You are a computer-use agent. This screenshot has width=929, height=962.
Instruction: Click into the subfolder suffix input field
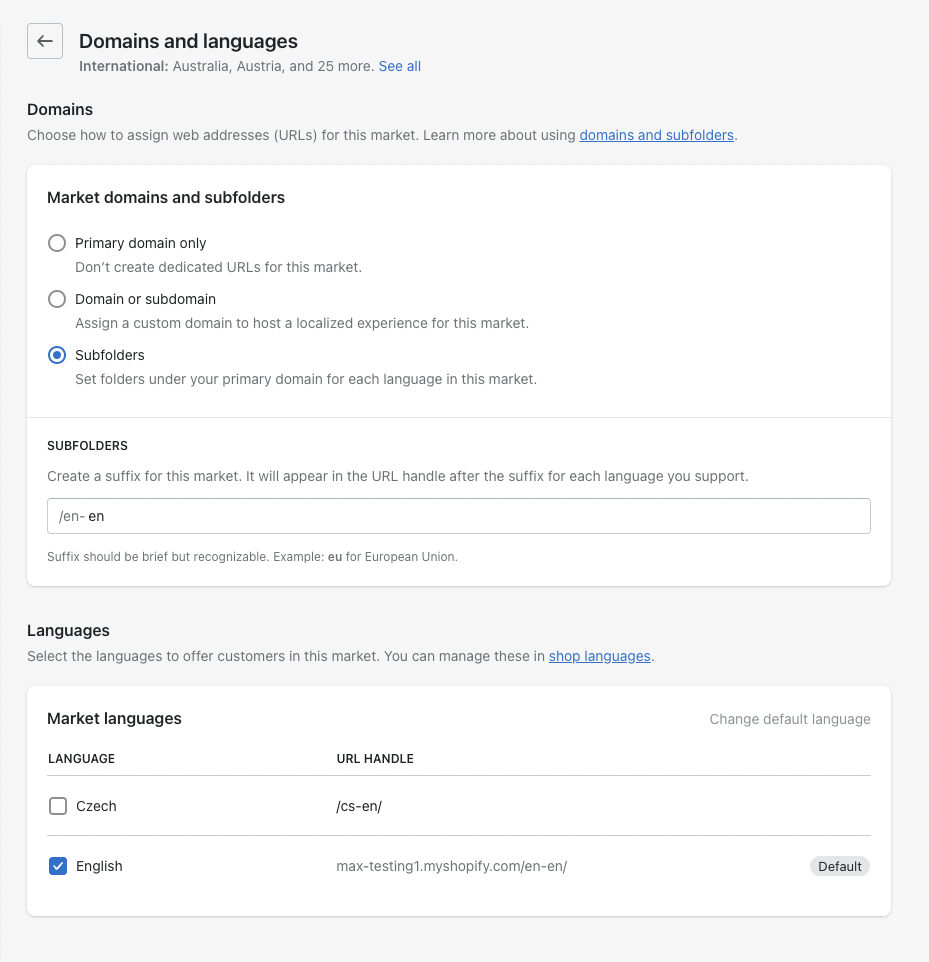(458, 516)
